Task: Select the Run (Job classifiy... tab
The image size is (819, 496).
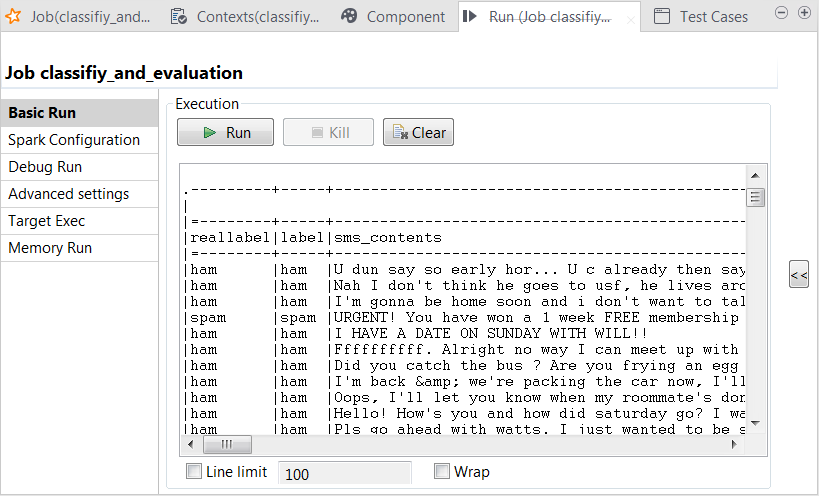Action: coord(549,17)
